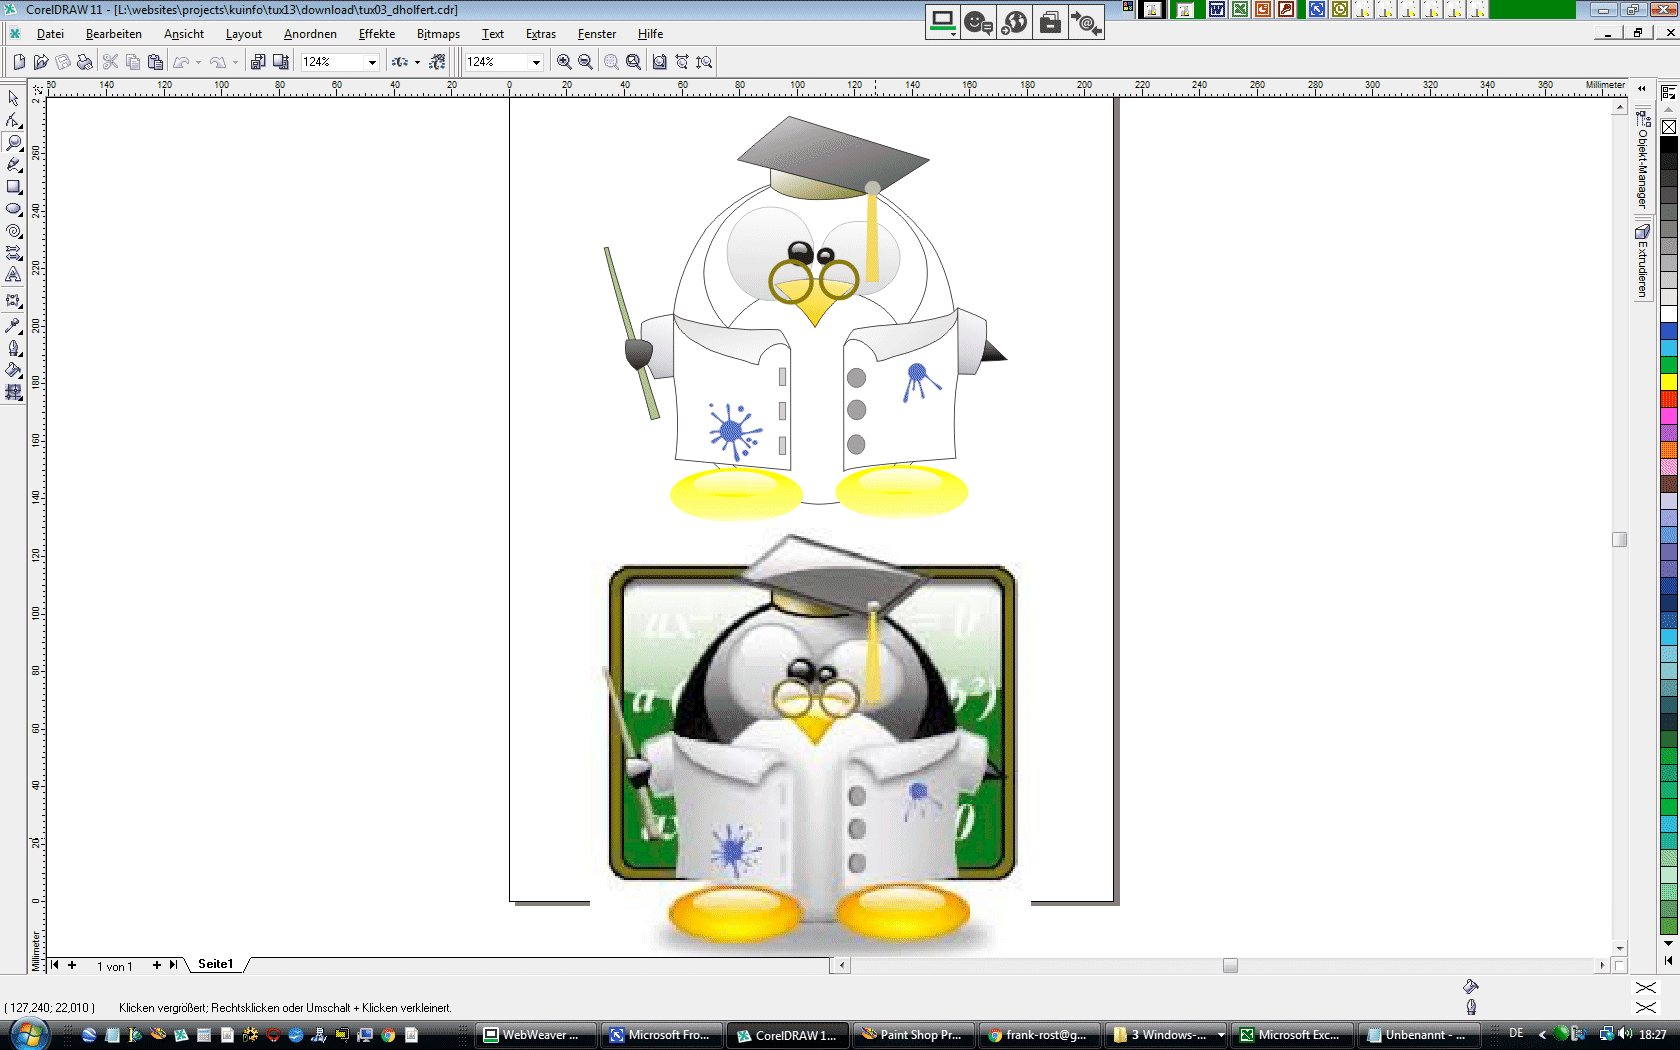Click the horizontal scrollbar thumb
The width and height of the screenshot is (1680, 1050).
[x=1230, y=965]
